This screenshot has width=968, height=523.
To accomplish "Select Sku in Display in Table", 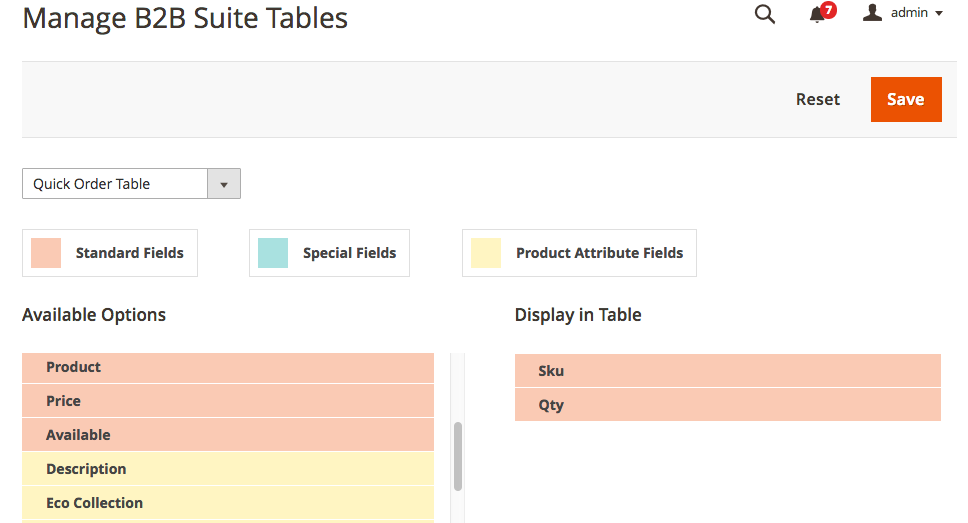I will pos(727,371).
